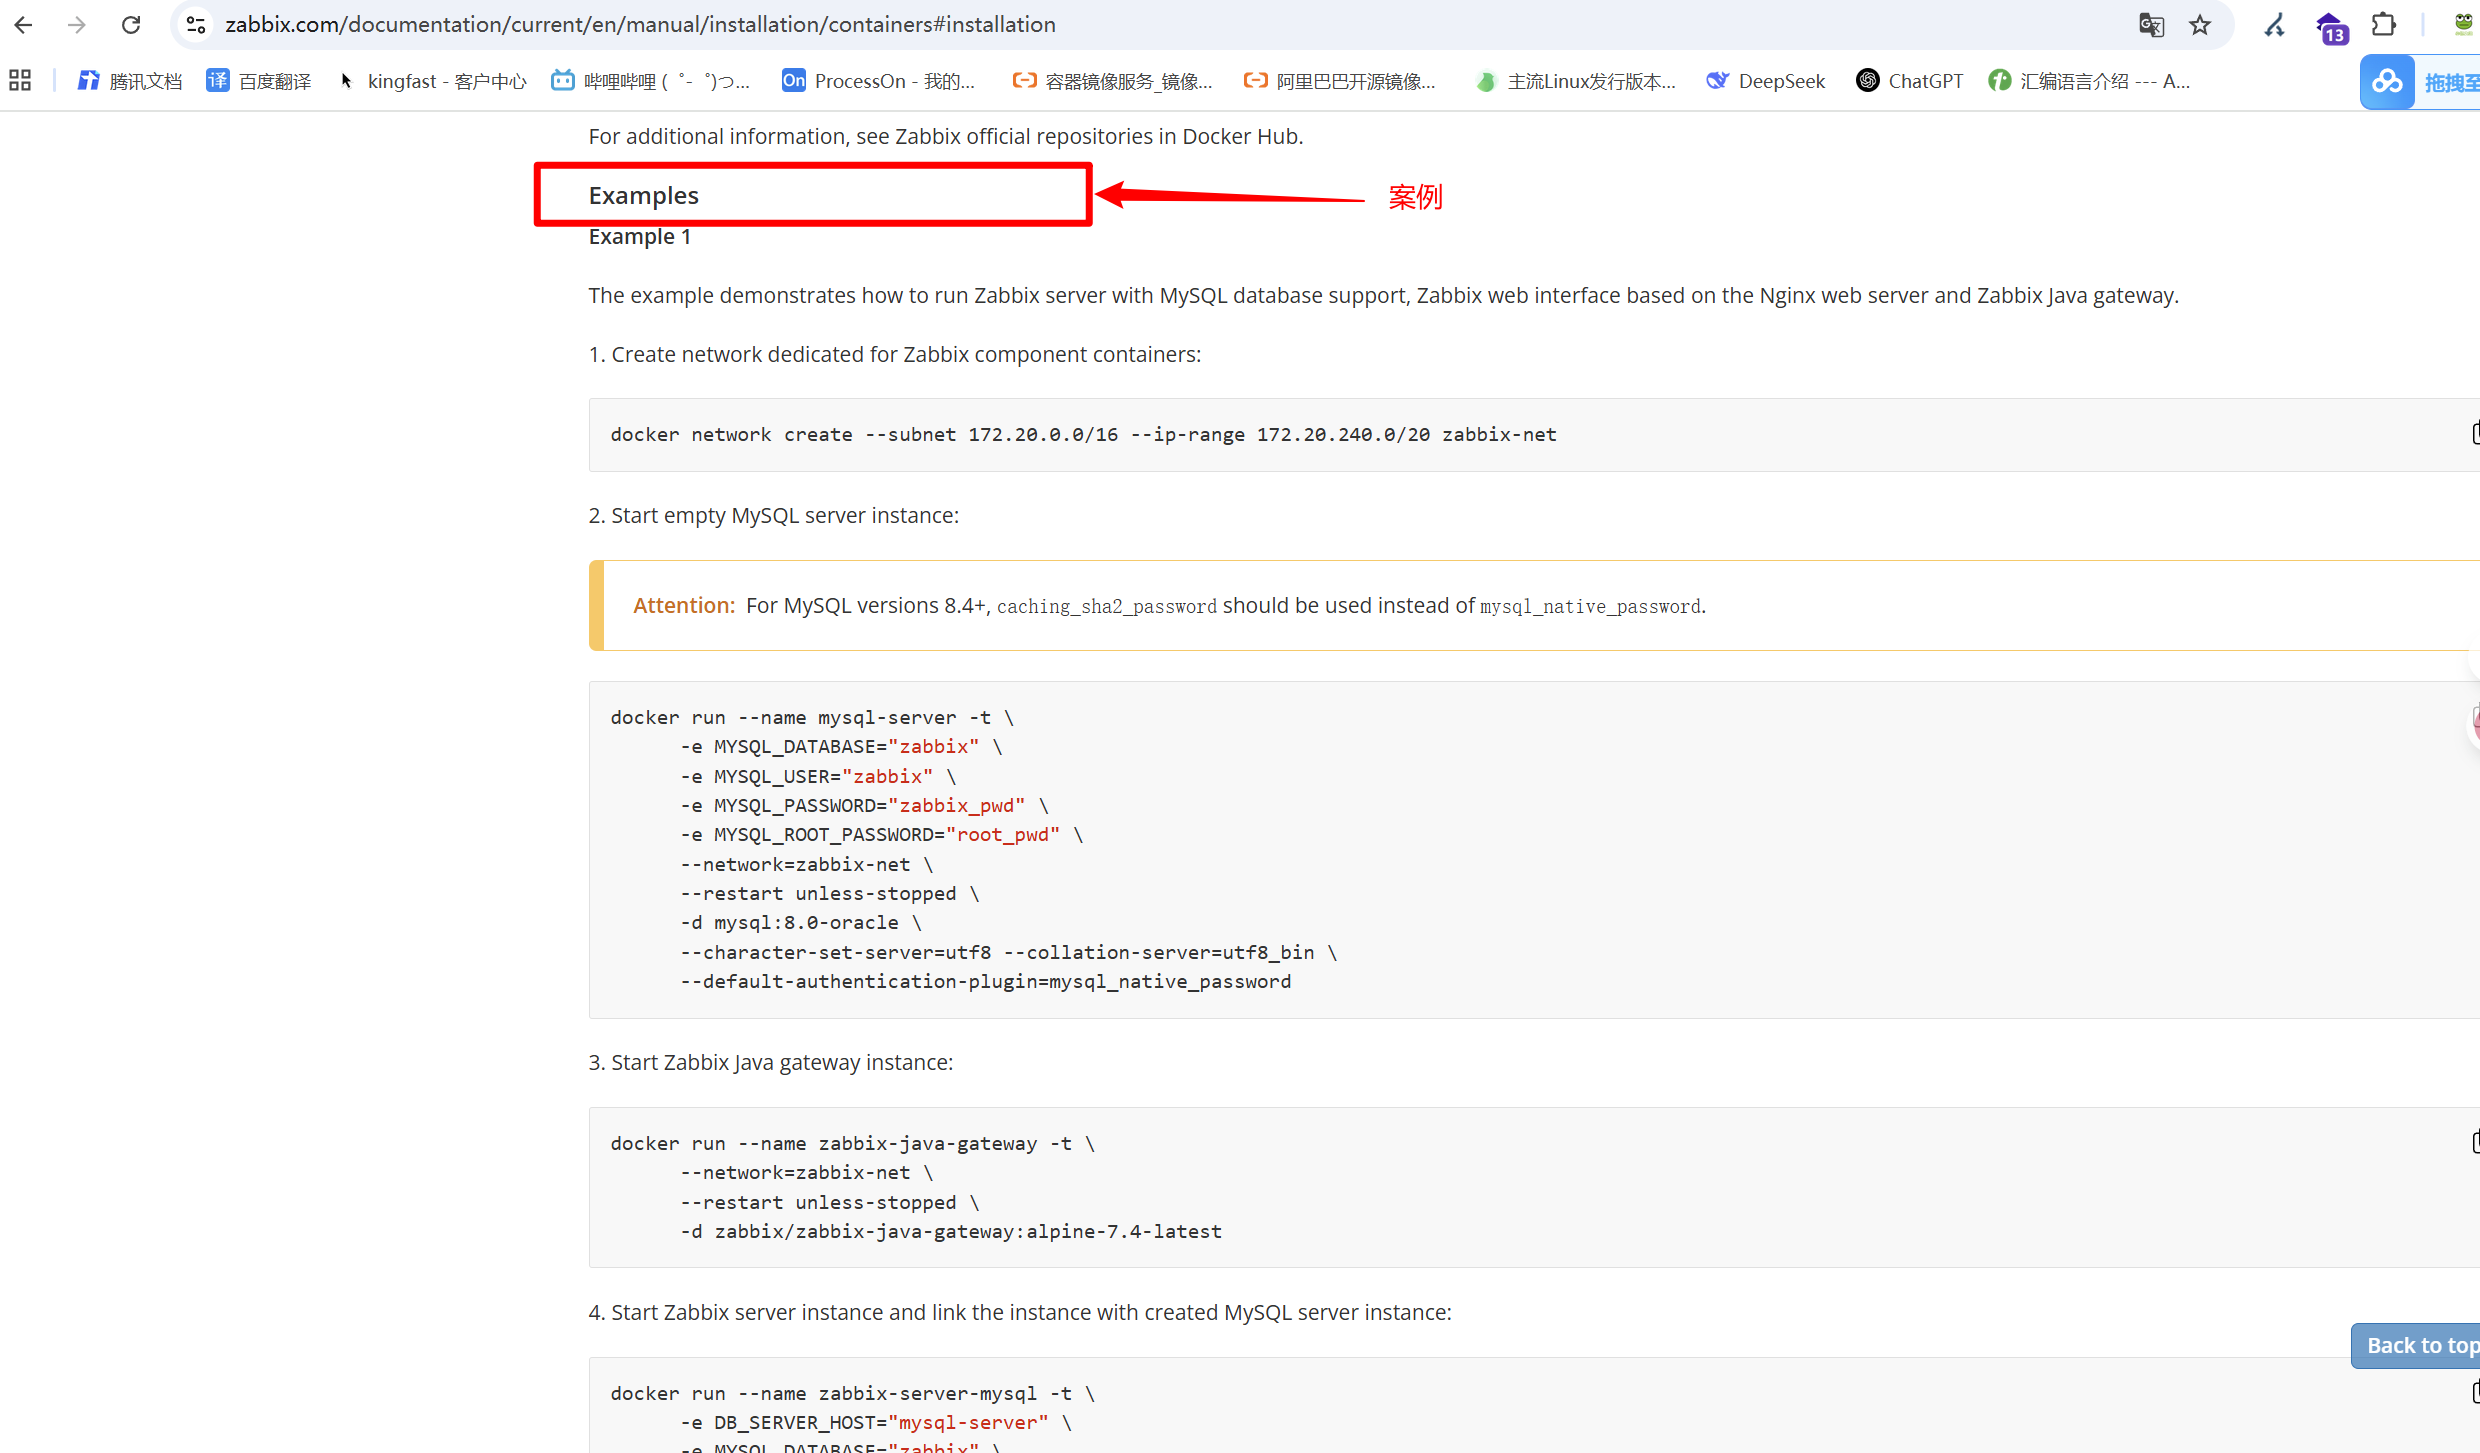Open the 腾讯文档 bookmark
2480x1453 pixels.
(x=130, y=81)
